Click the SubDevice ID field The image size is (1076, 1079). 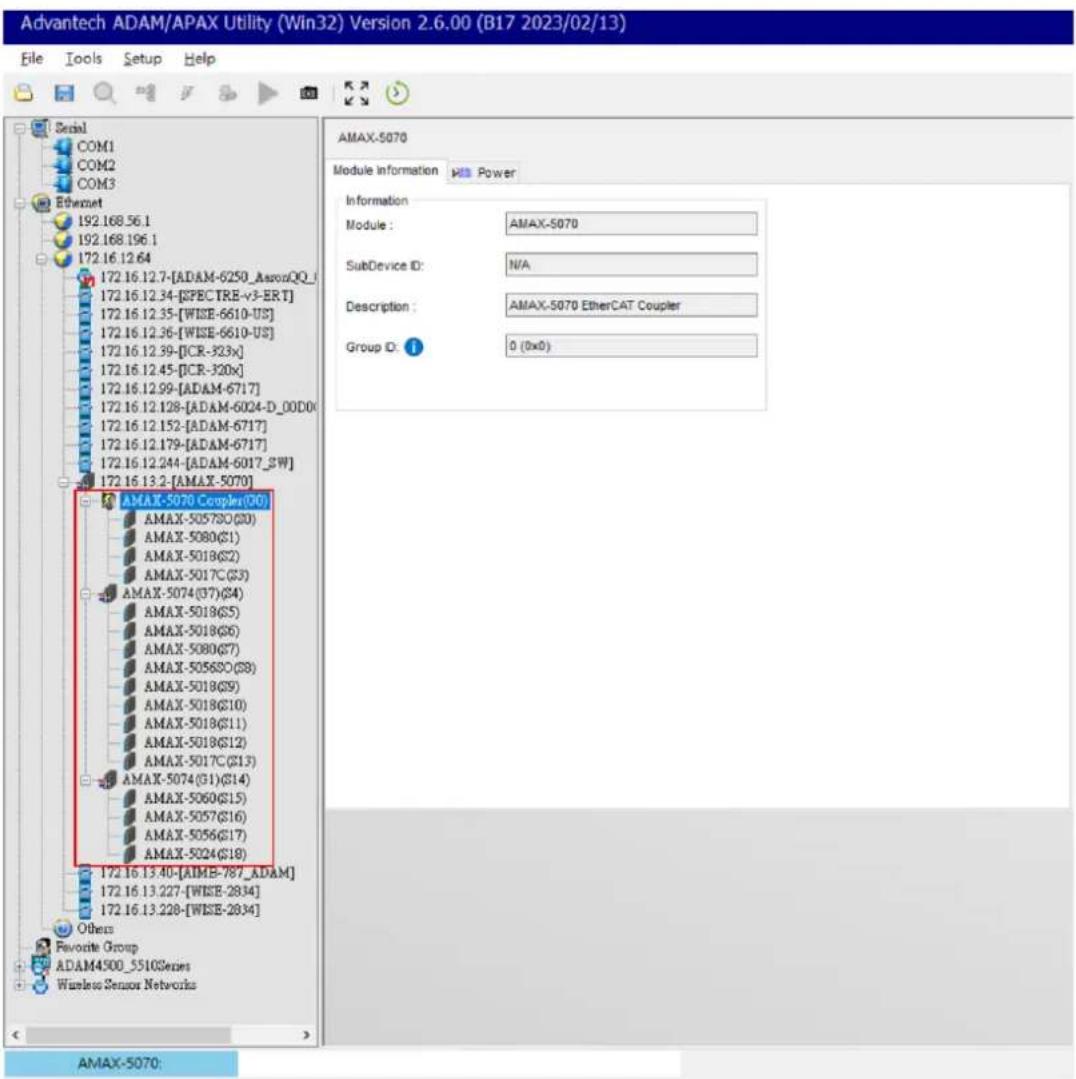click(x=631, y=264)
